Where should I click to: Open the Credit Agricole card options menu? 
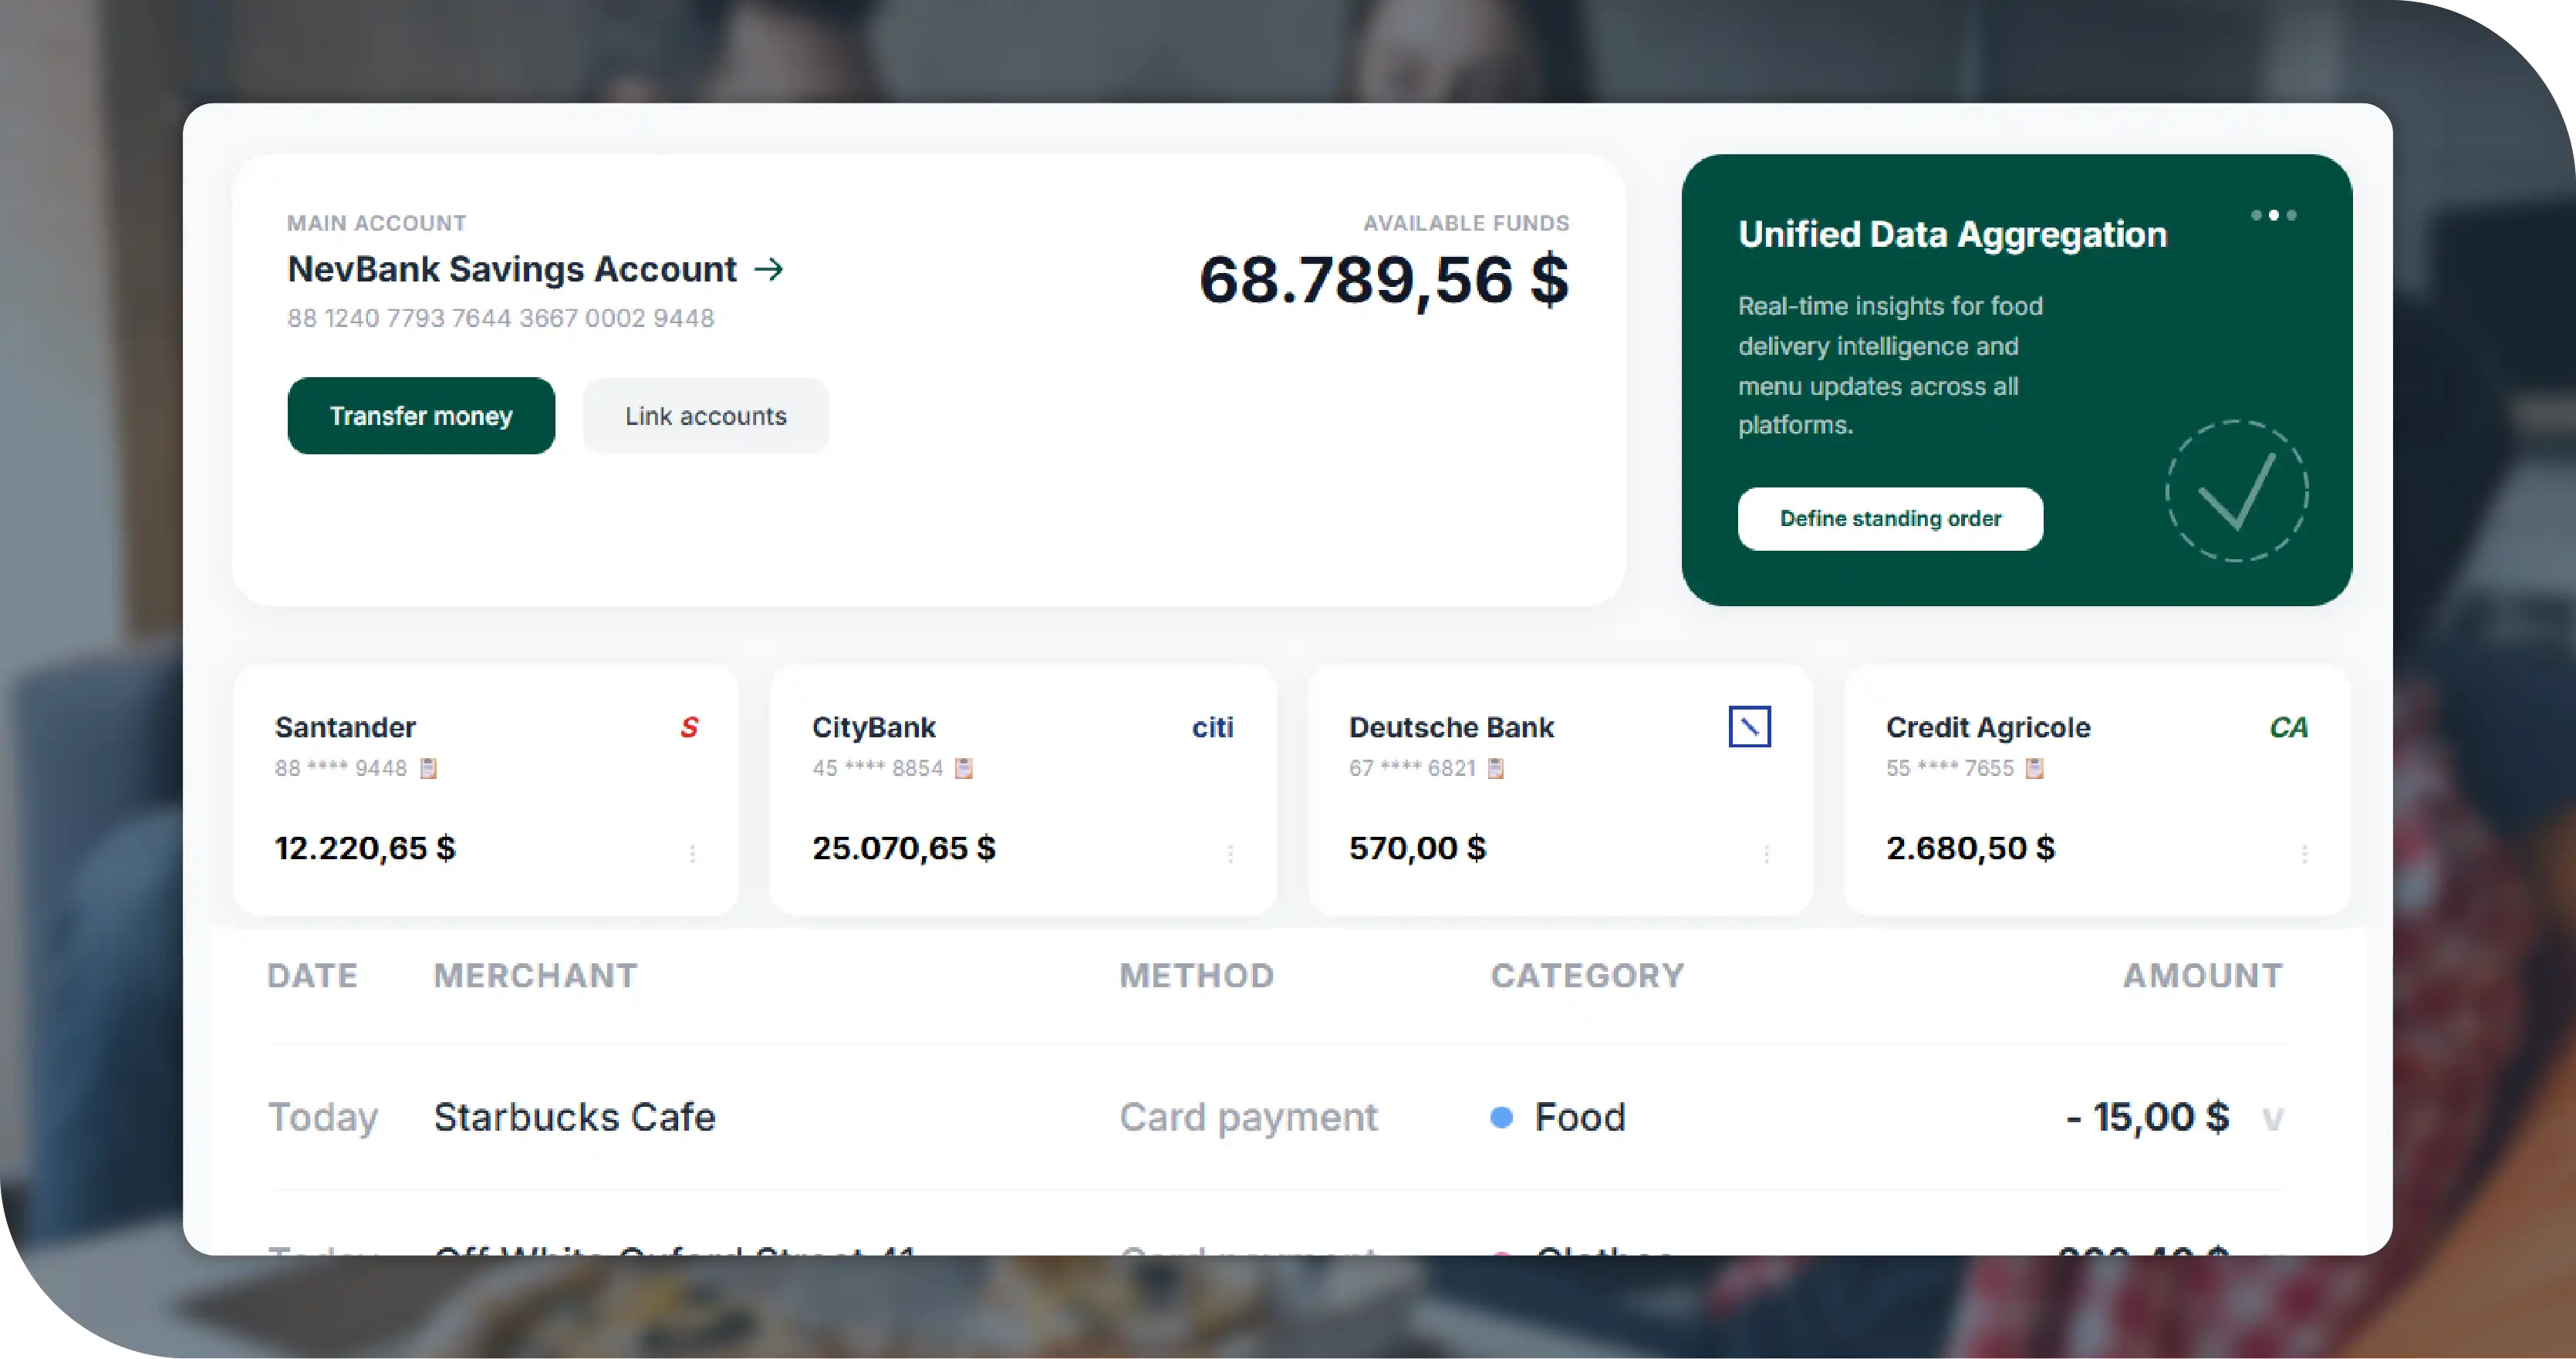(2304, 853)
